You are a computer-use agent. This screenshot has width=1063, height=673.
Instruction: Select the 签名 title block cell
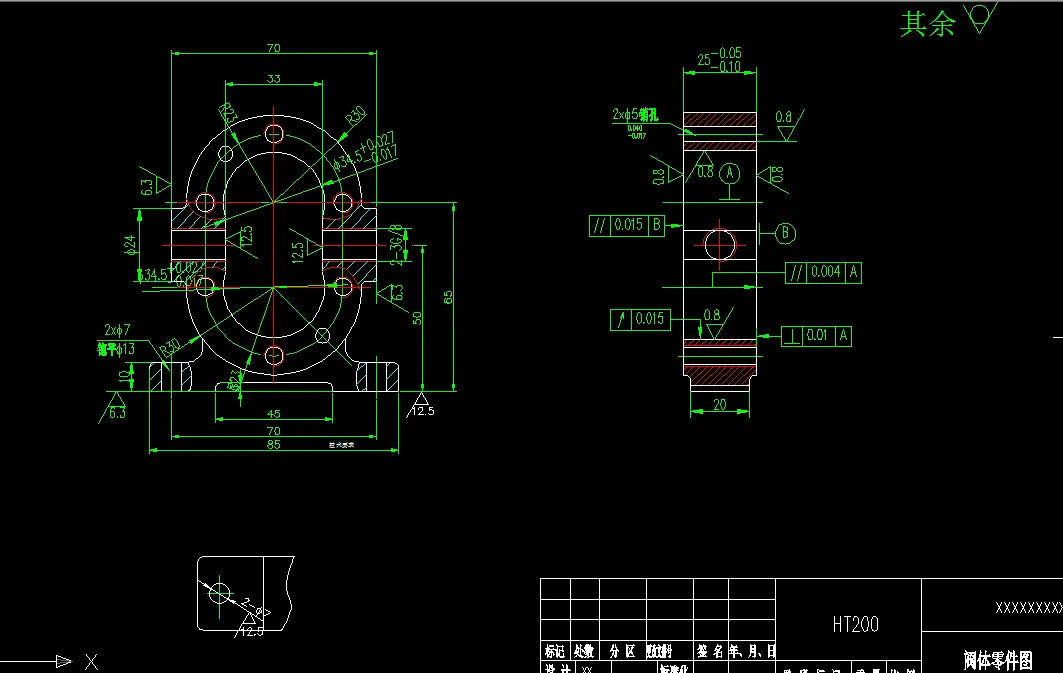click(710, 651)
